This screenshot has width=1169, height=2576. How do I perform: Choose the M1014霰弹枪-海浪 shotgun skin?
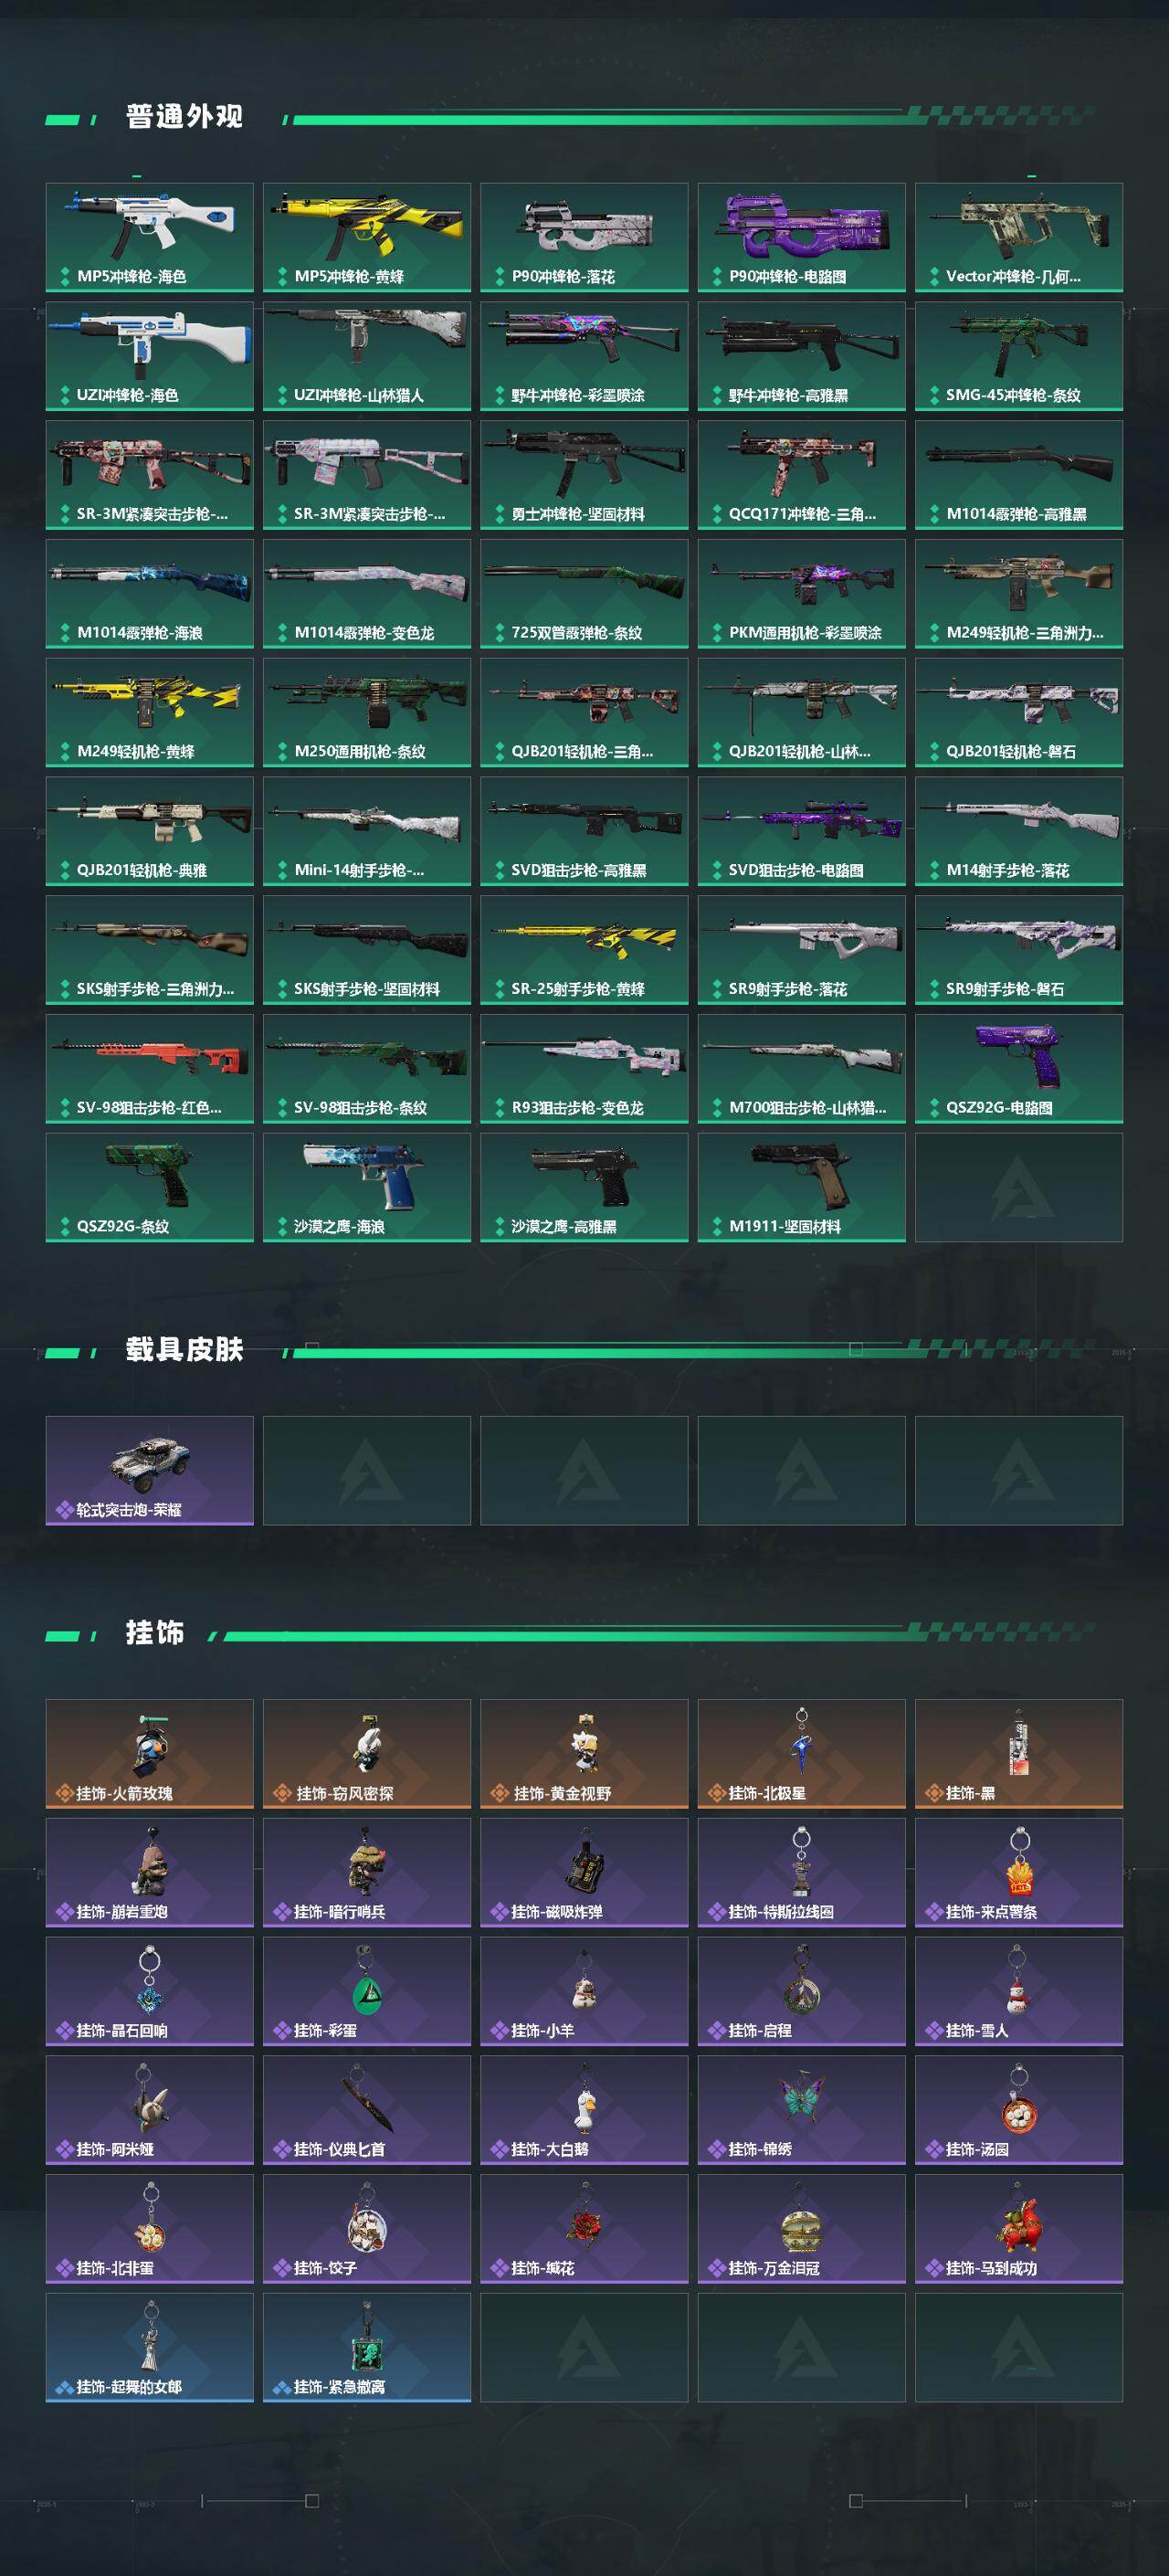pyautogui.click(x=149, y=594)
